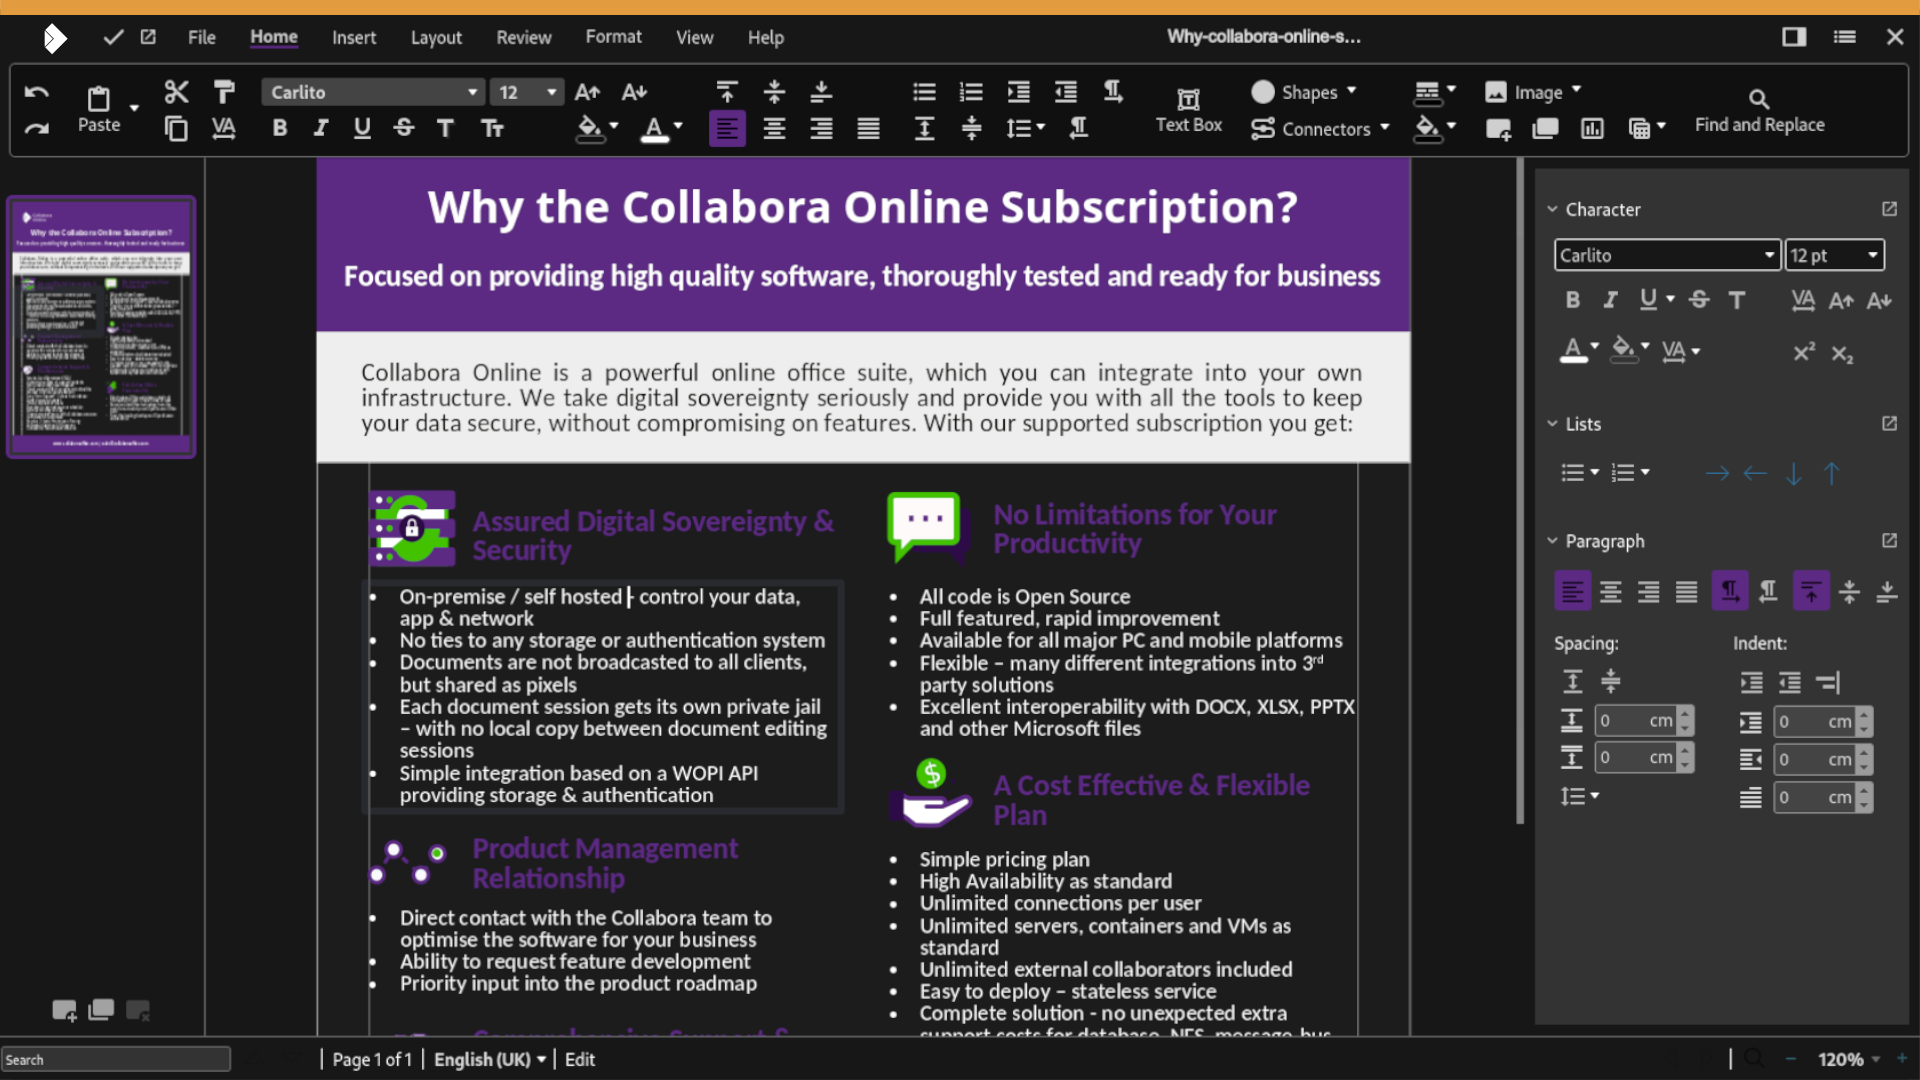Open the File menu
Image resolution: width=1920 pixels, height=1080 pixels.
[201, 37]
